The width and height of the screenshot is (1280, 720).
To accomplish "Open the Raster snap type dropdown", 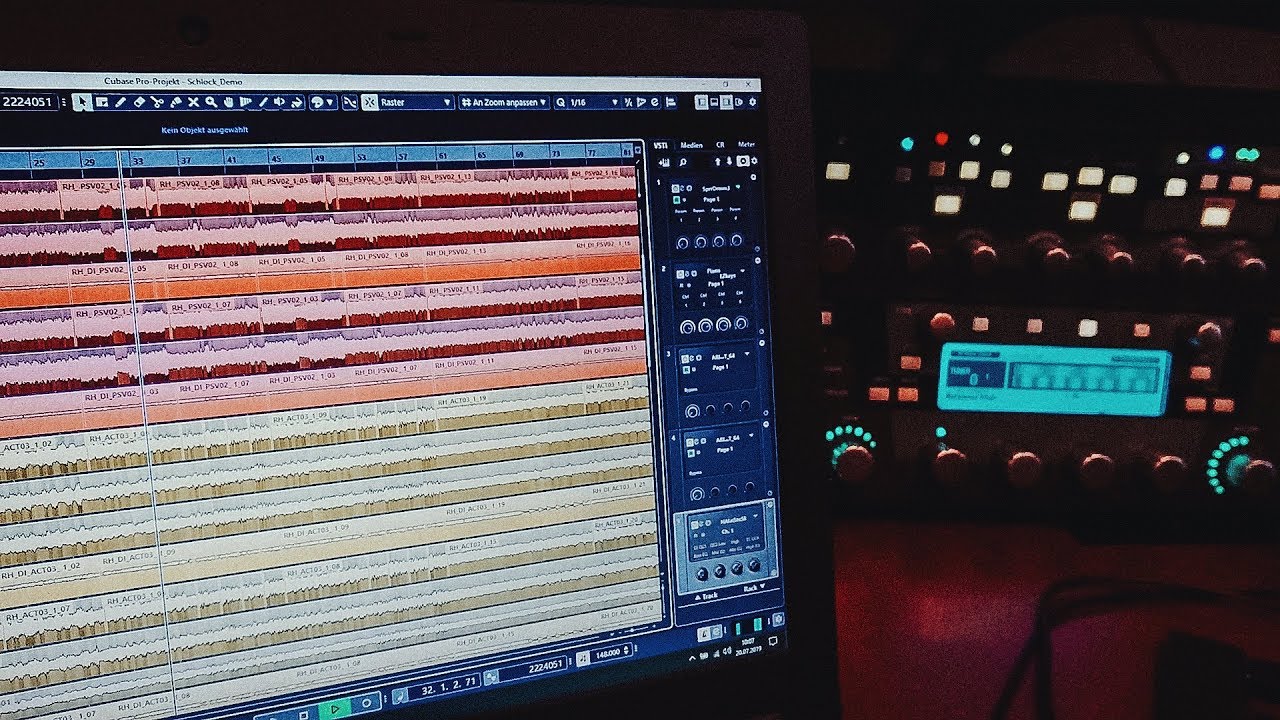I will tap(418, 102).
